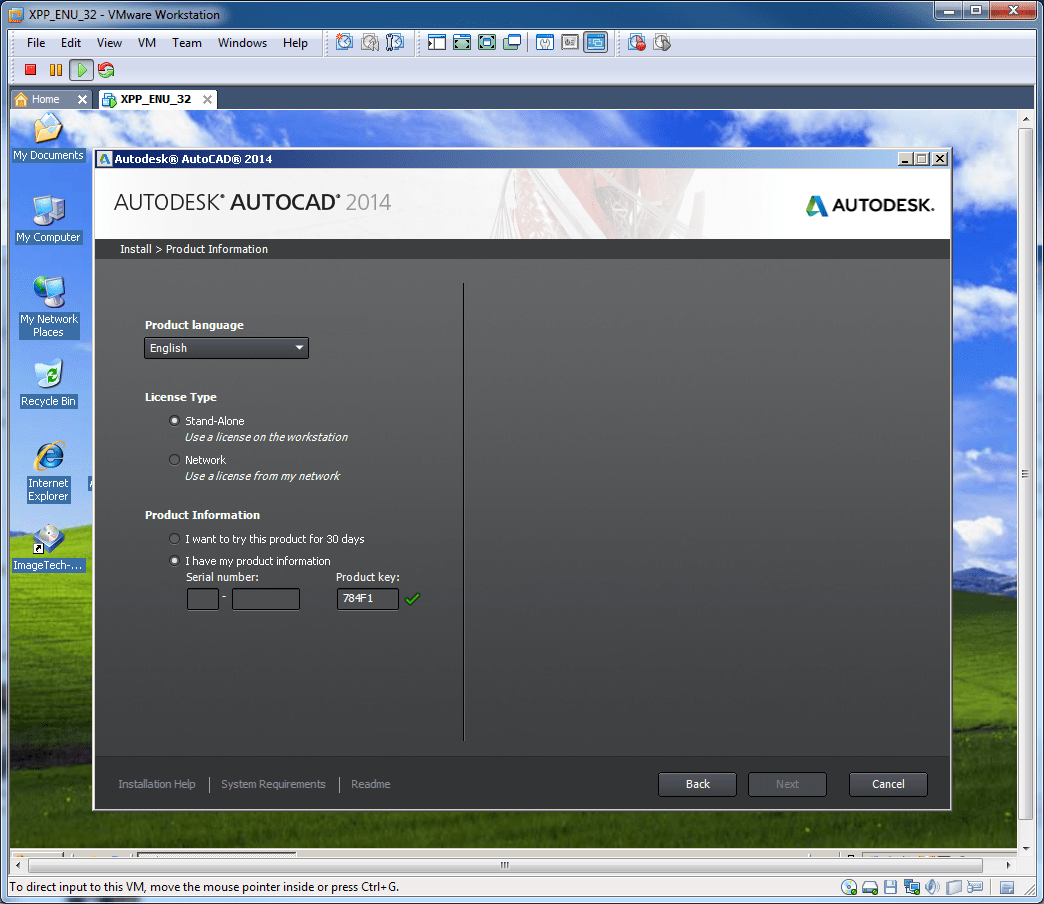Click the Record VM activity icon
Viewport: 1044px width, 904px height.
click(637, 43)
